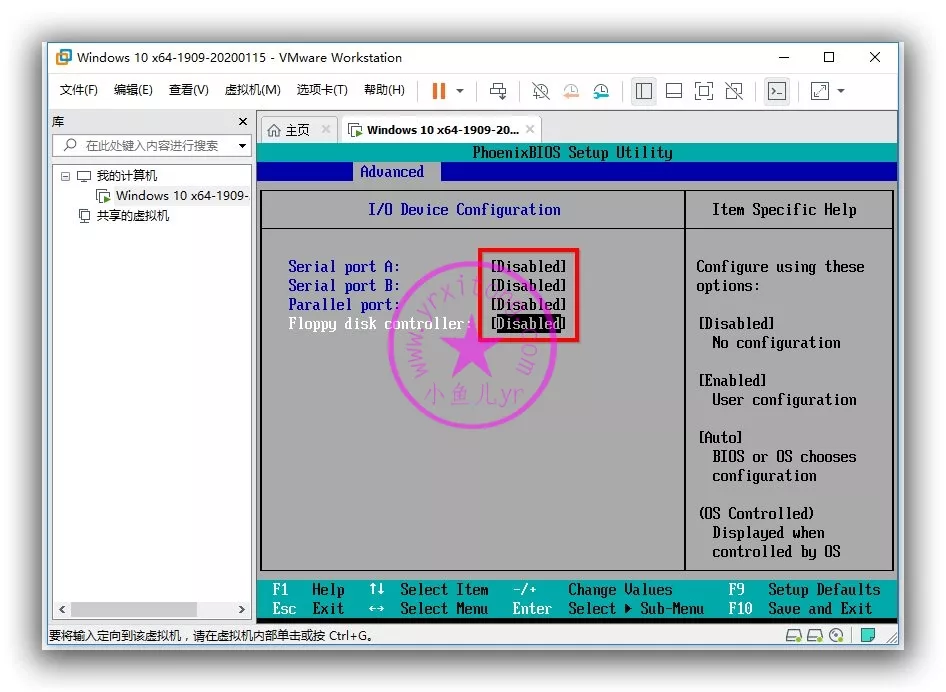
Task: Click the library search input field
Action: pyautogui.click(x=150, y=146)
